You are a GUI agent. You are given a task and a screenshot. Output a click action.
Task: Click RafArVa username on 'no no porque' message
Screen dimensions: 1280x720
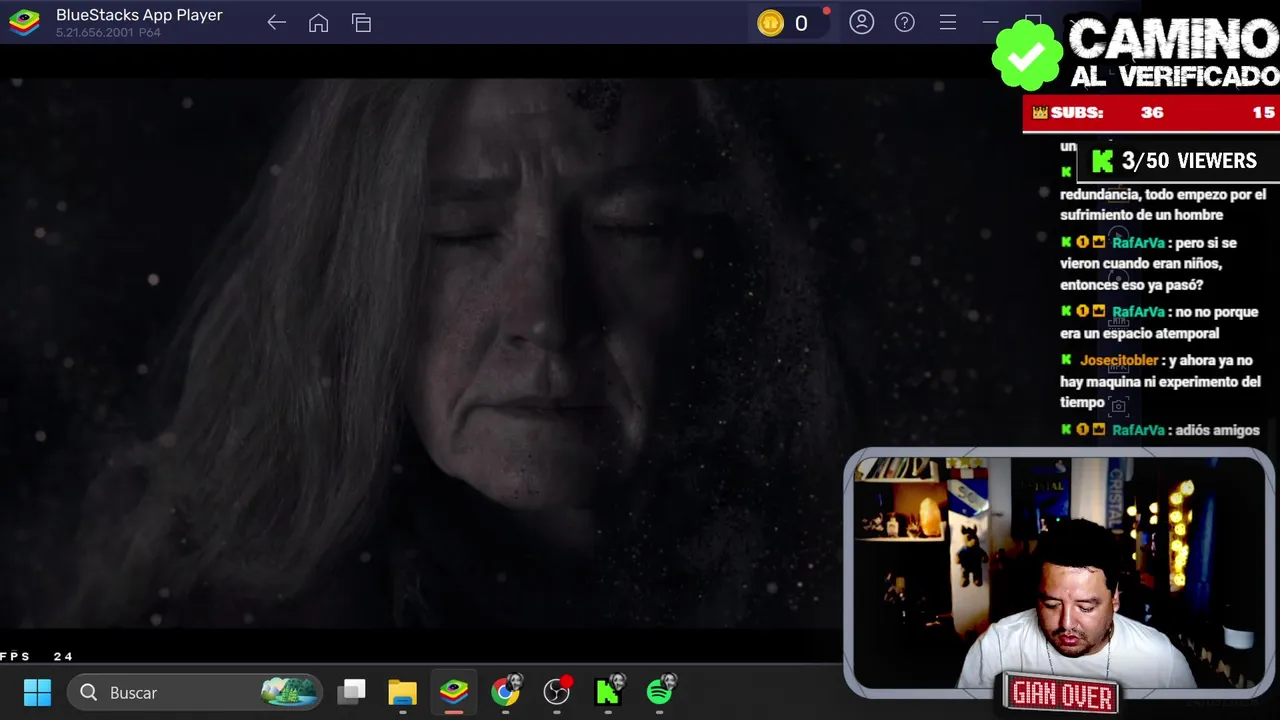click(1138, 312)
